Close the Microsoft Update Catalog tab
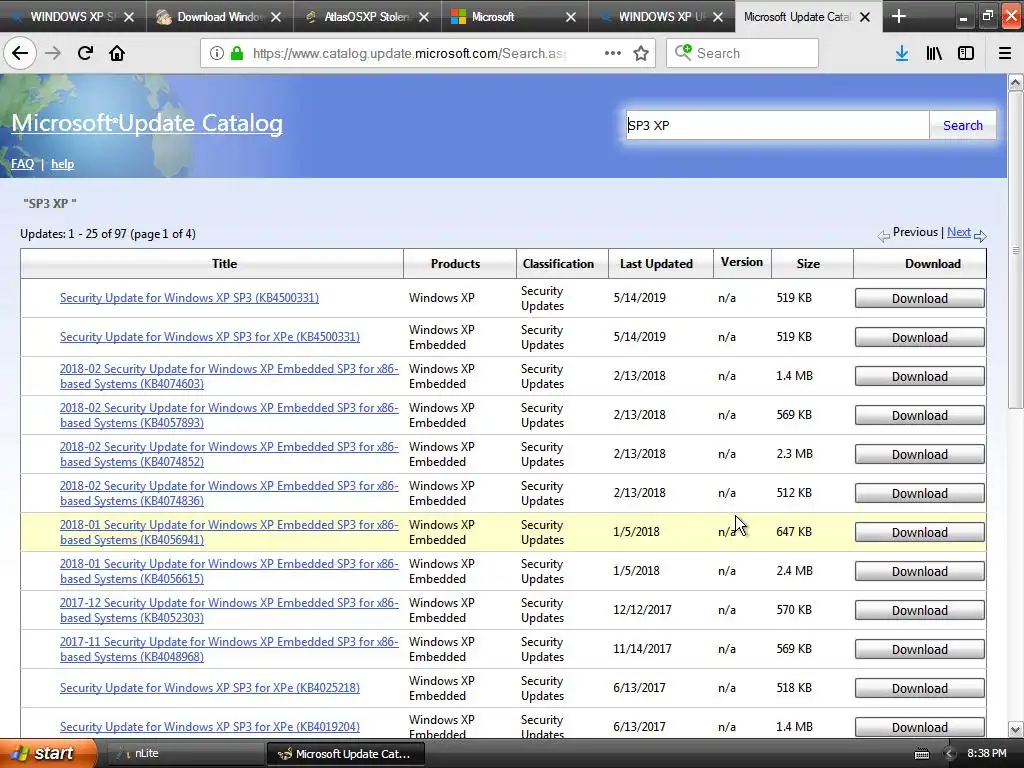Screen dimensions: 1024x768 coord(865,17)
